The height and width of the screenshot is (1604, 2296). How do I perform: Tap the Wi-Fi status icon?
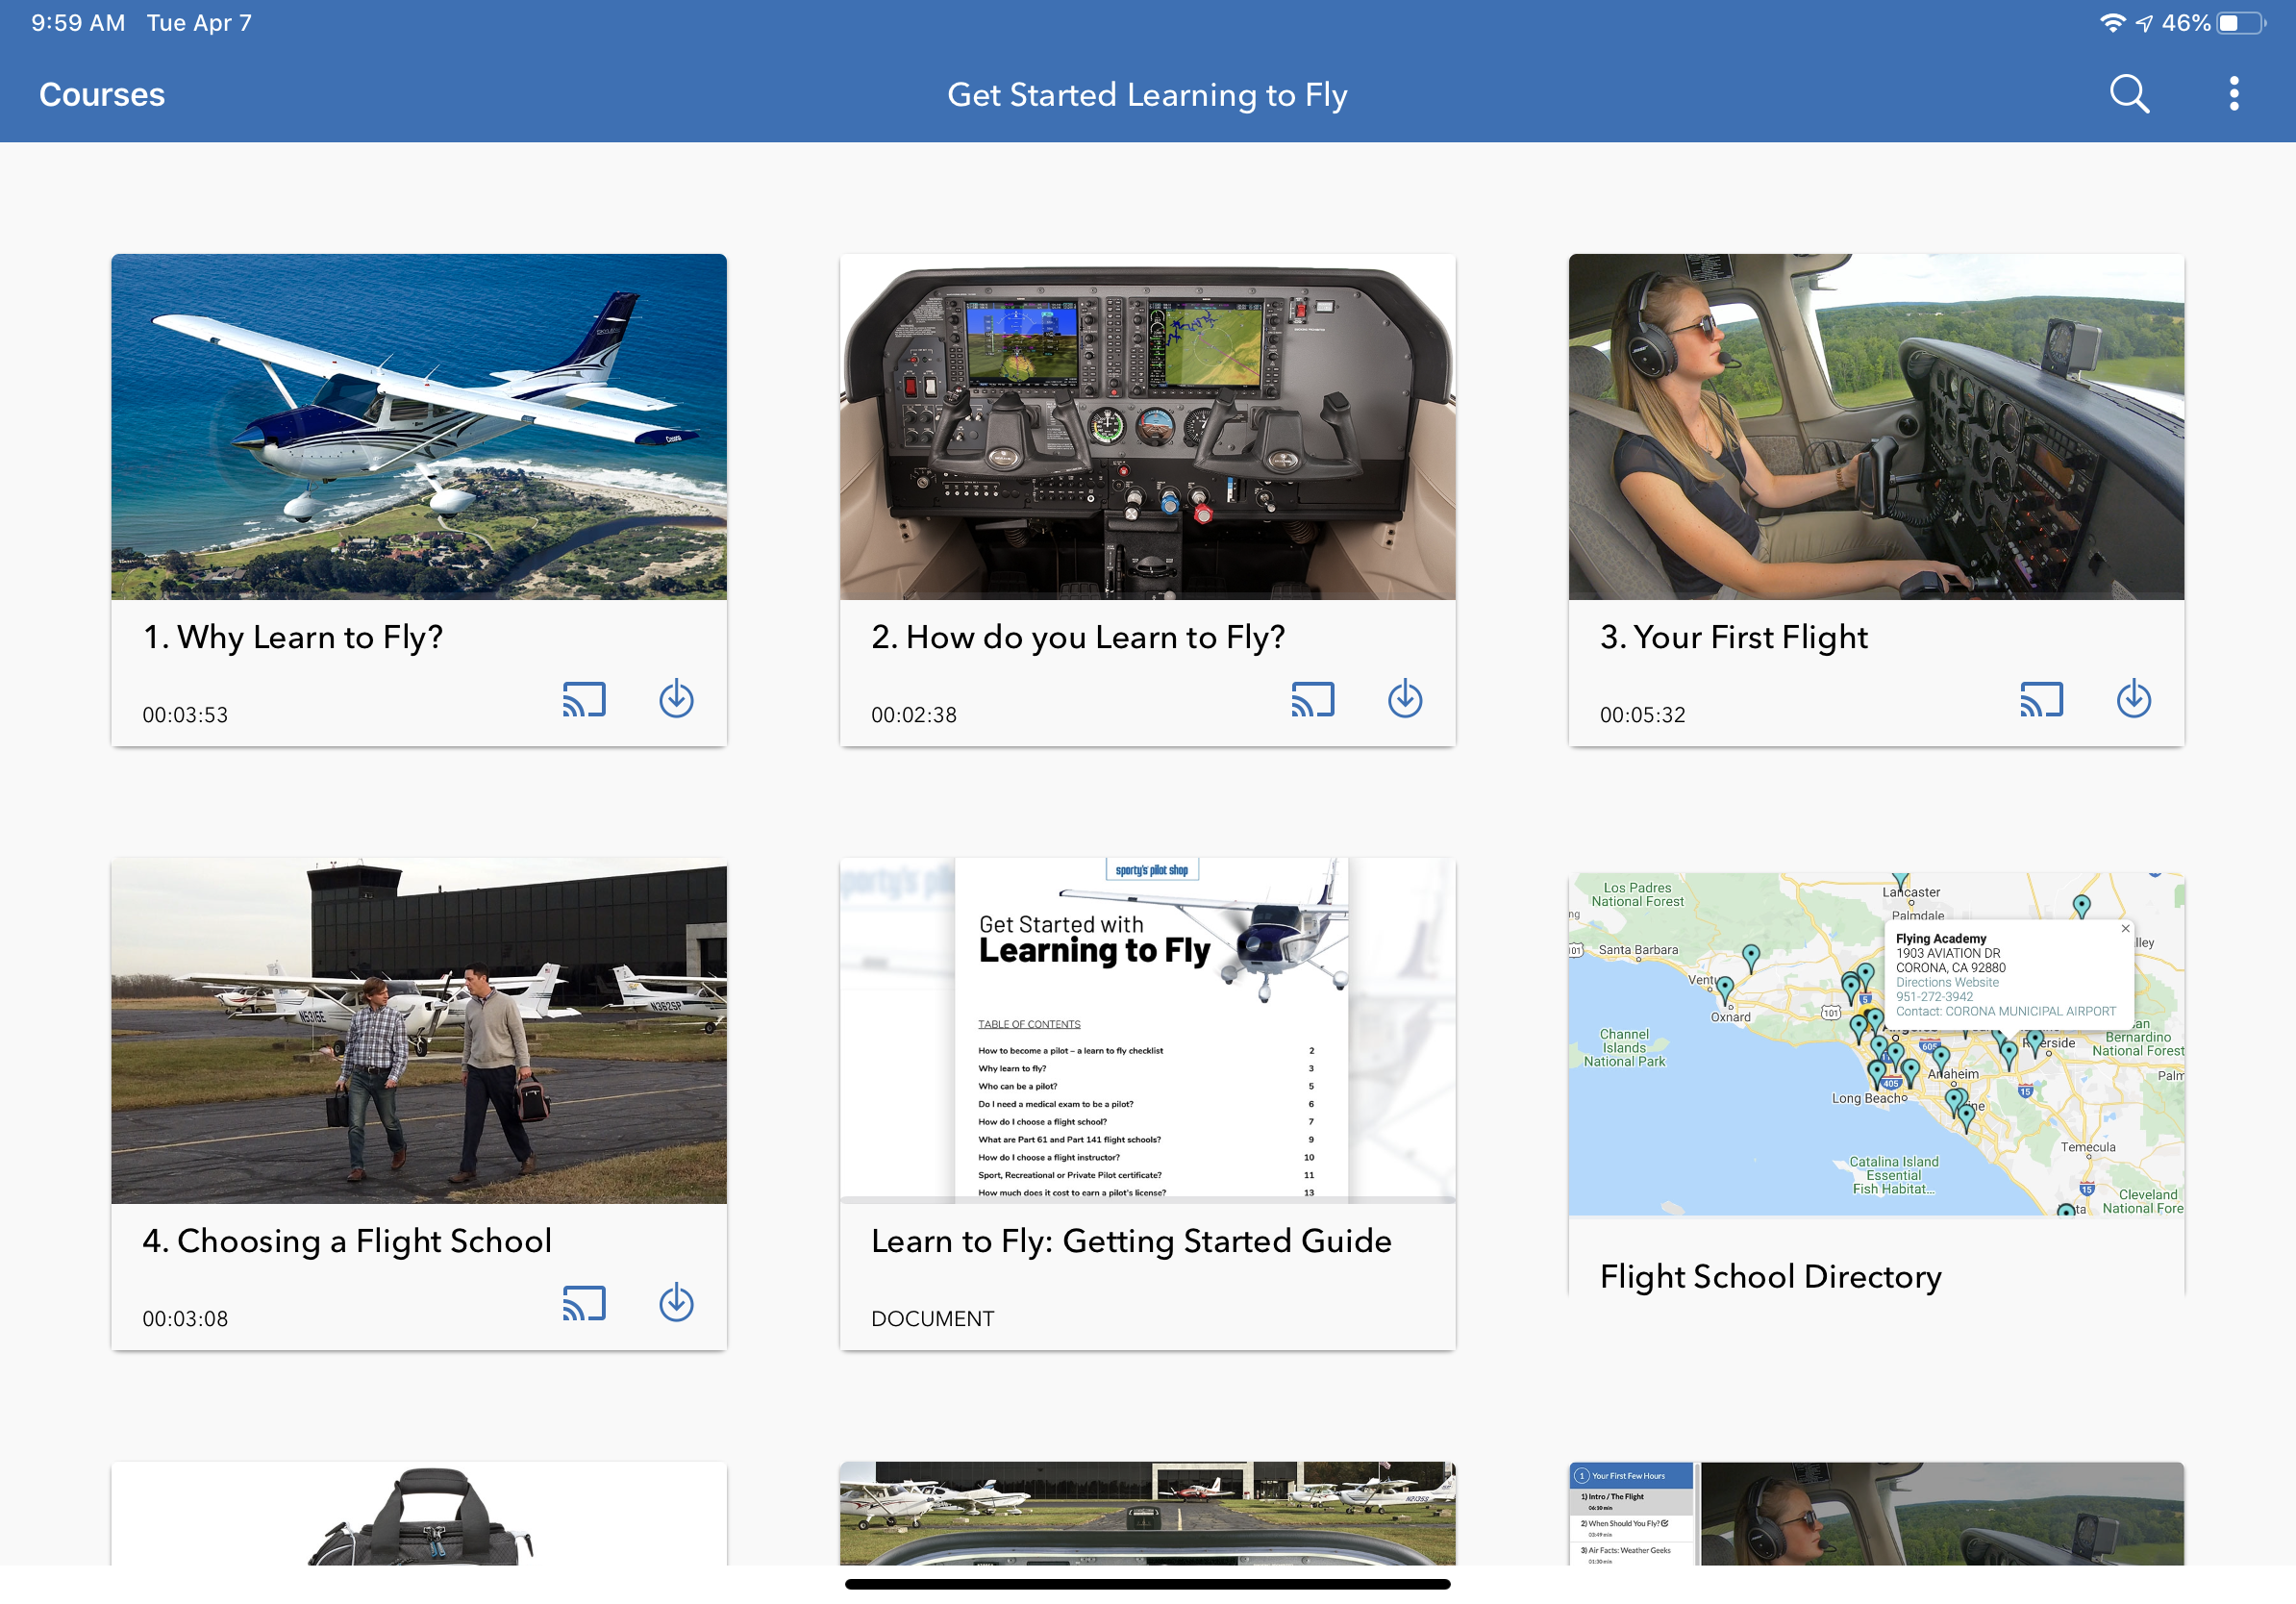pos(2112,23)
